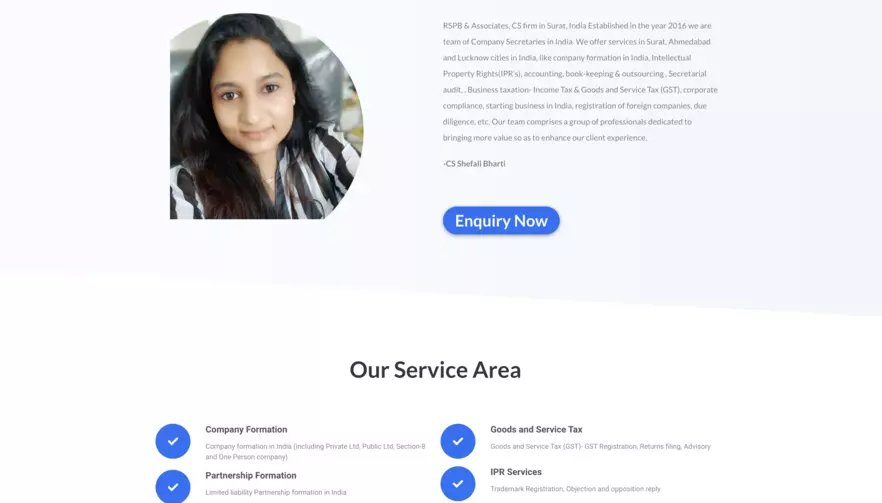Open the Company Formation service title
The width and height of the screenshot is (882, 503).
click(x=246, y=429)
